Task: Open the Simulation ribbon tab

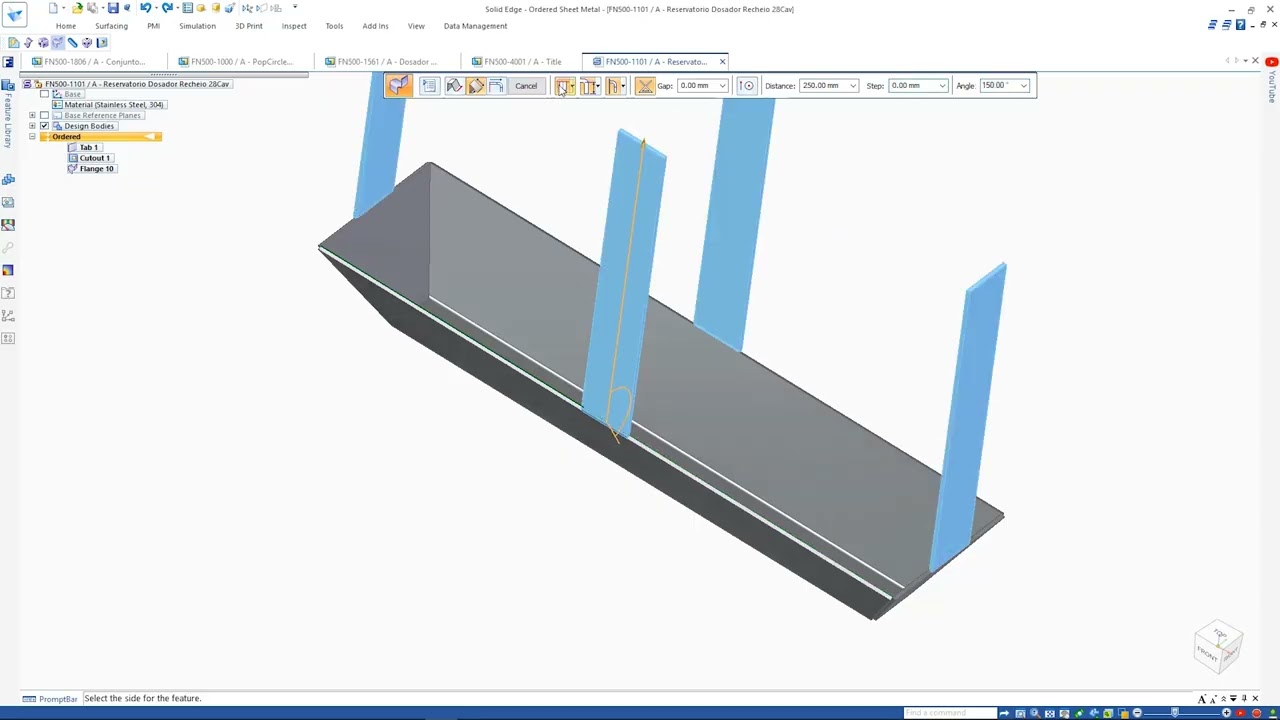Action: tap(197, 26)
